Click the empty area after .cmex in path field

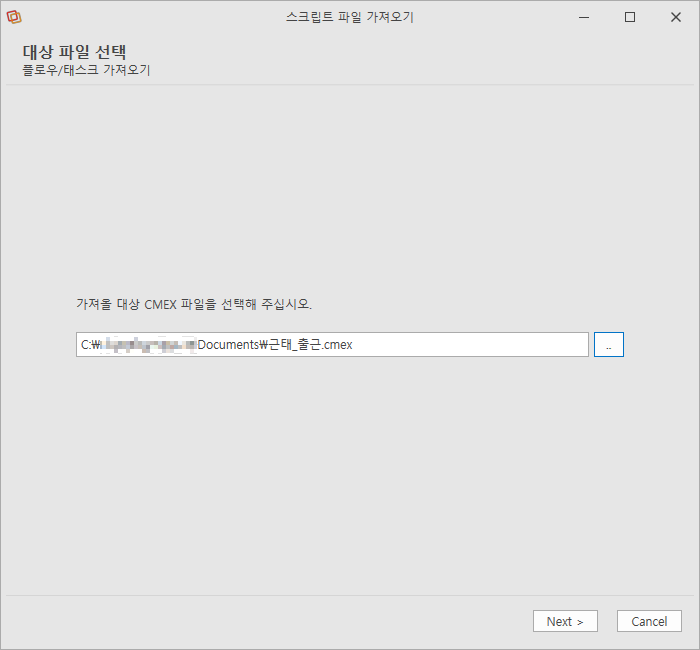[x=469, y=344]
